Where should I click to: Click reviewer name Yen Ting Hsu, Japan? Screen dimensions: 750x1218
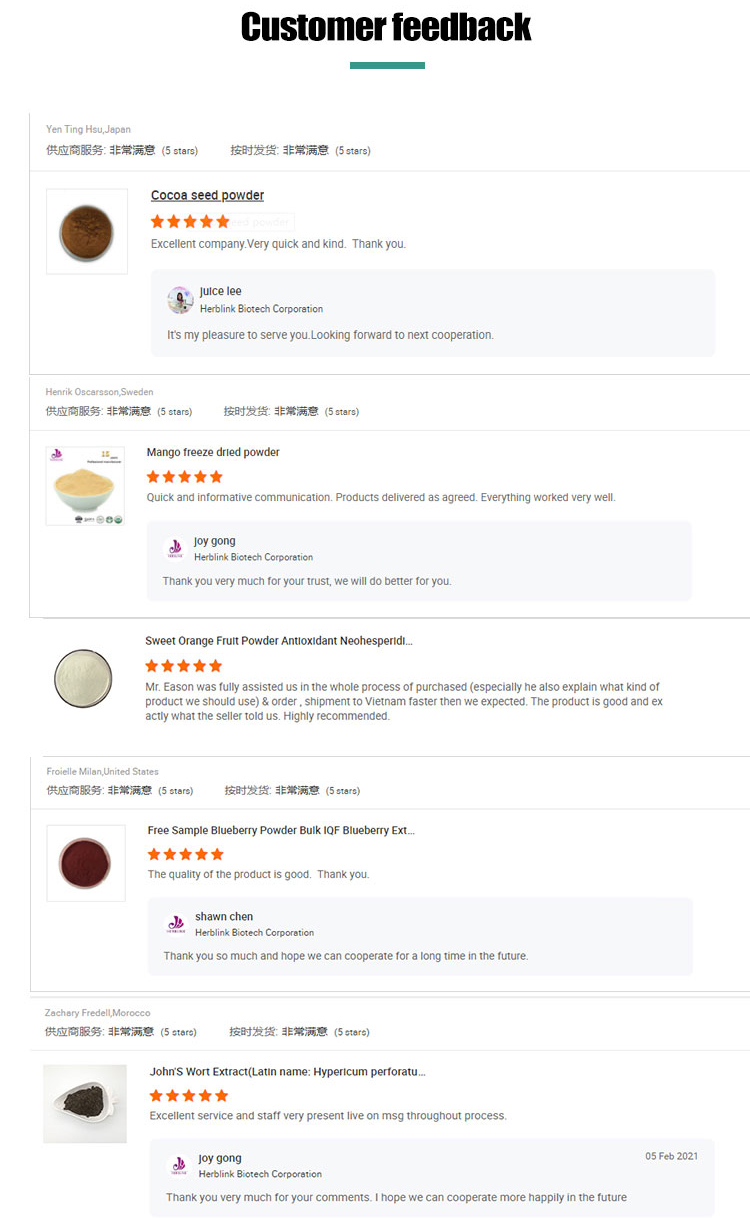(88, 129)
